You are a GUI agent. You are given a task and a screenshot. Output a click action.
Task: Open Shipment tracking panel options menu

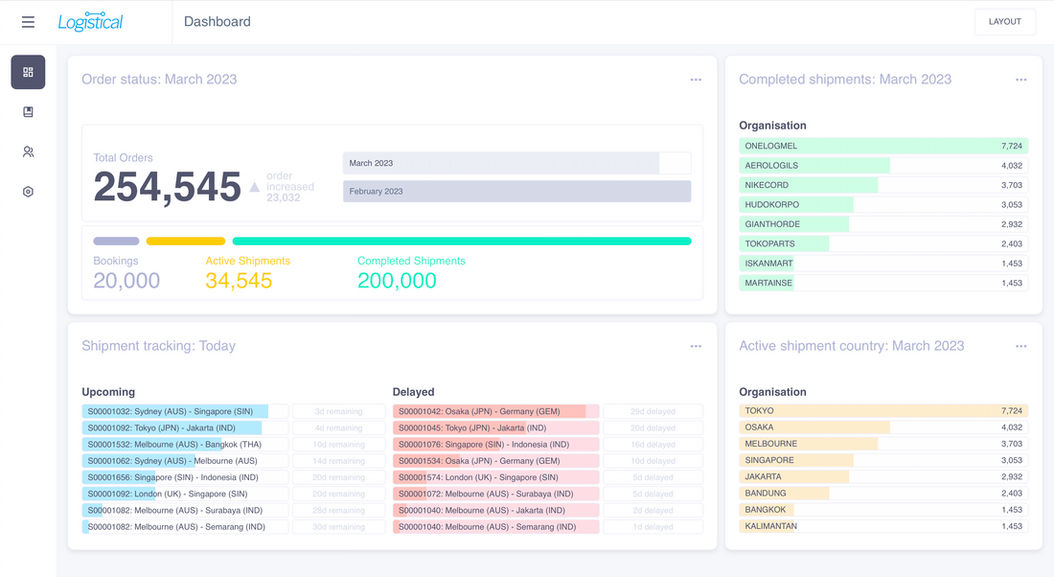point(696,346)
